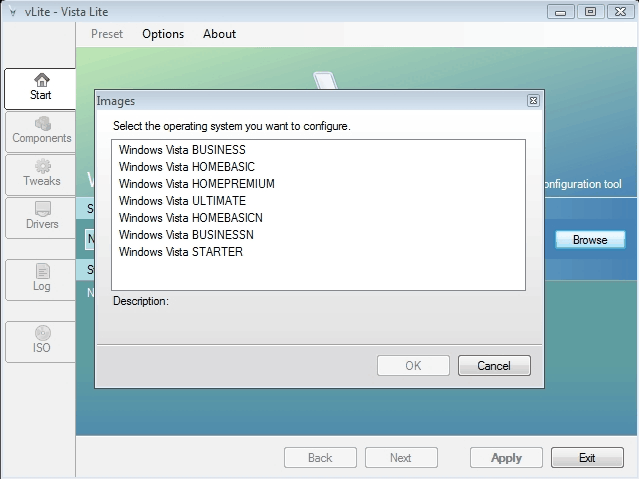Click the Apply button
This screenshot has width=639, height=479.
point(506,458)
